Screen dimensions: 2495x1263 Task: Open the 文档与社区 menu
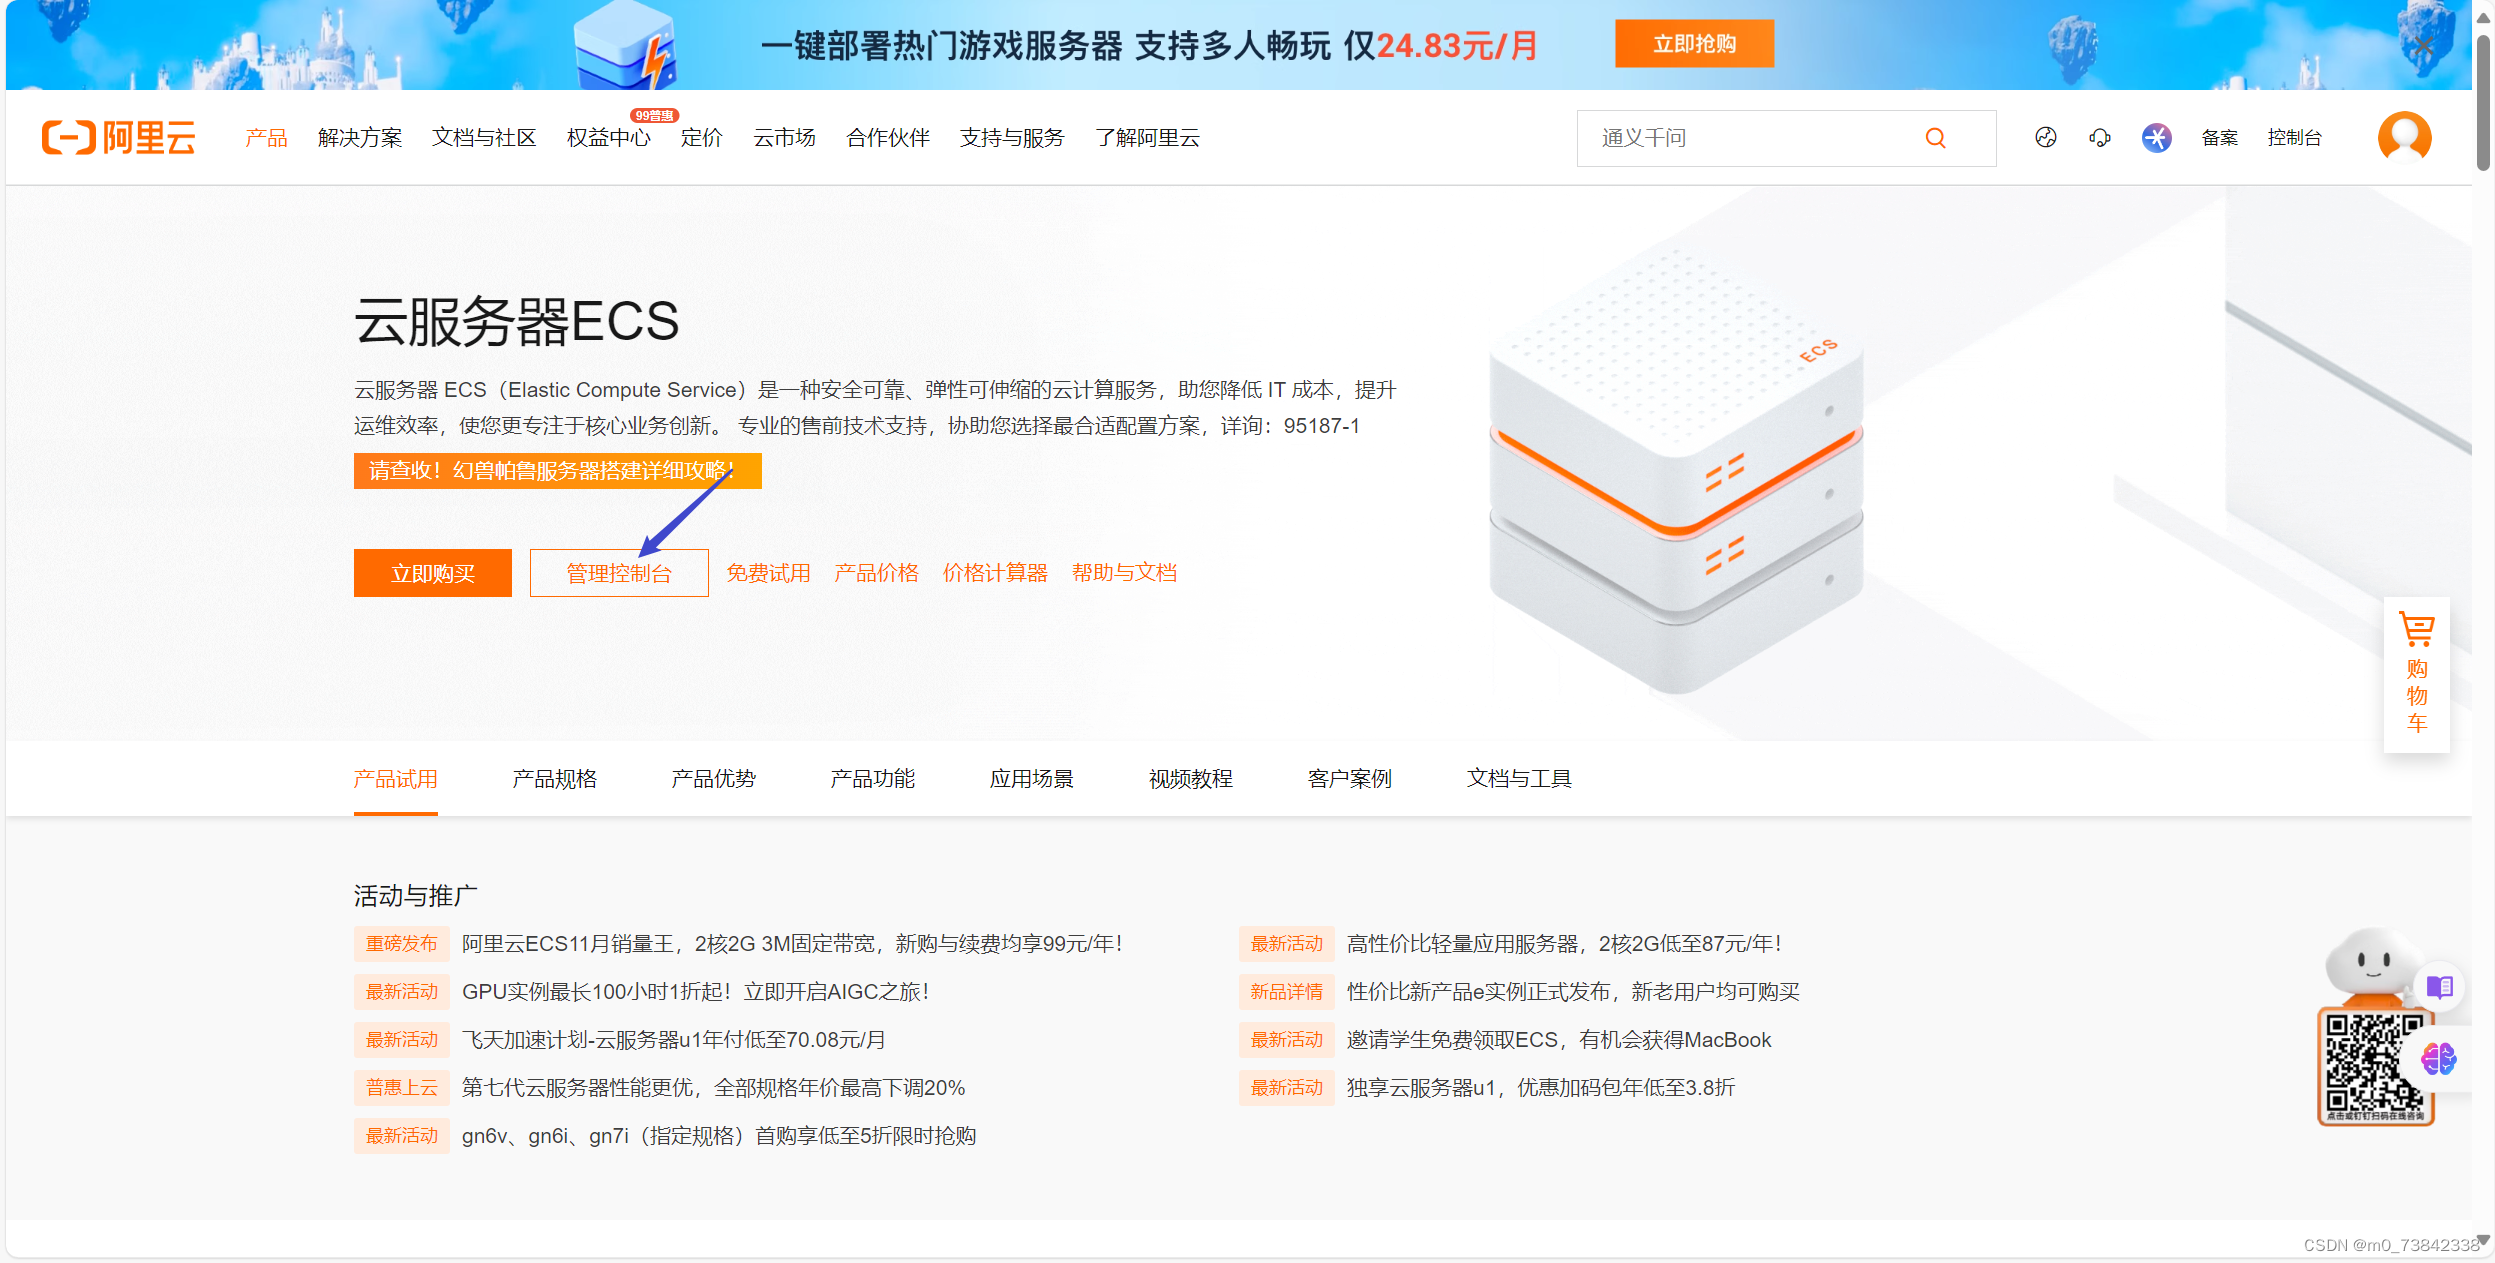coord(484,138)
